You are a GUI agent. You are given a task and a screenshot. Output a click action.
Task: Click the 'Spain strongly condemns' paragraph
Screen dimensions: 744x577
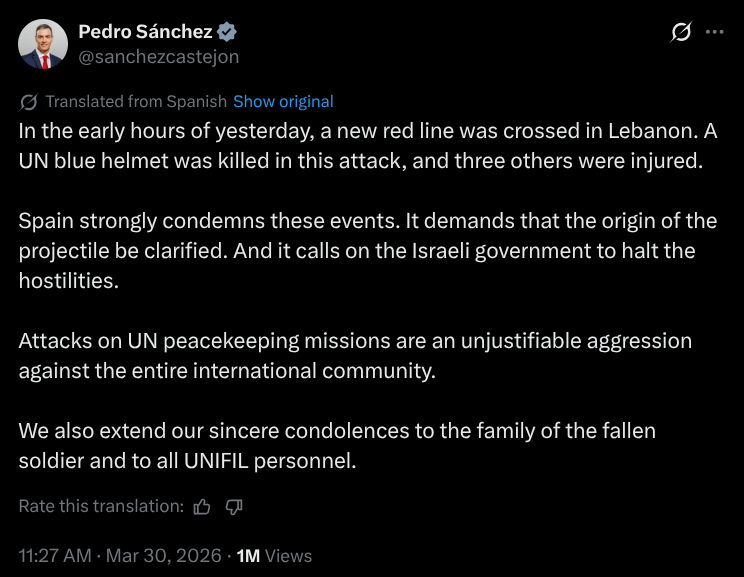(x=360, y=250)
